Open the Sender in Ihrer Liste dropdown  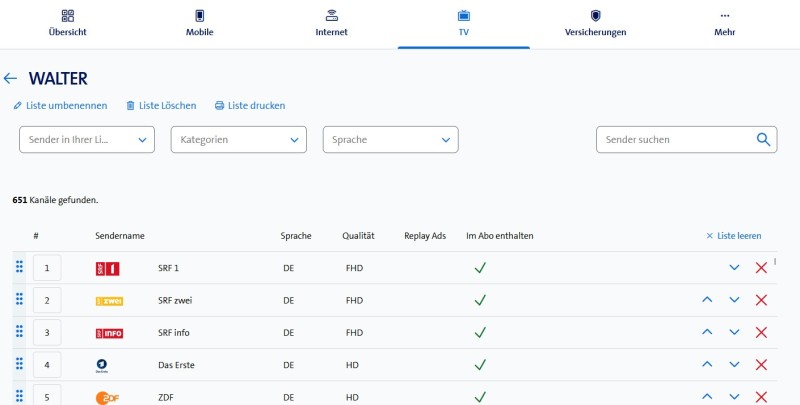87,140
